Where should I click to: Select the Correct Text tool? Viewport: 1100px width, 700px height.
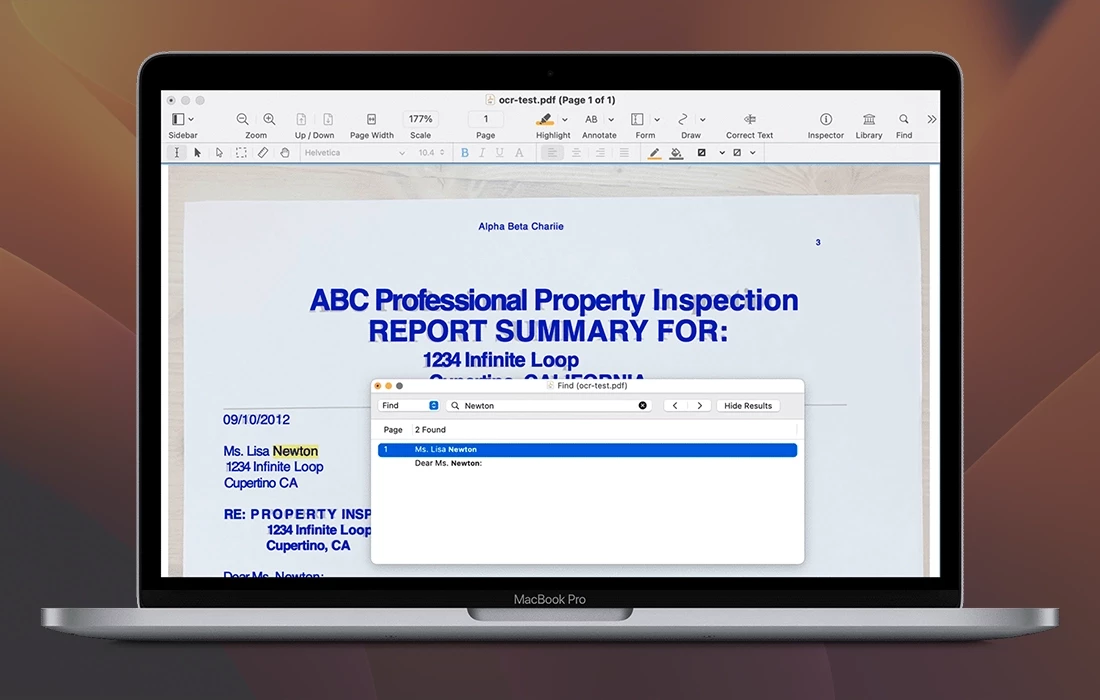tap(749, 119)
